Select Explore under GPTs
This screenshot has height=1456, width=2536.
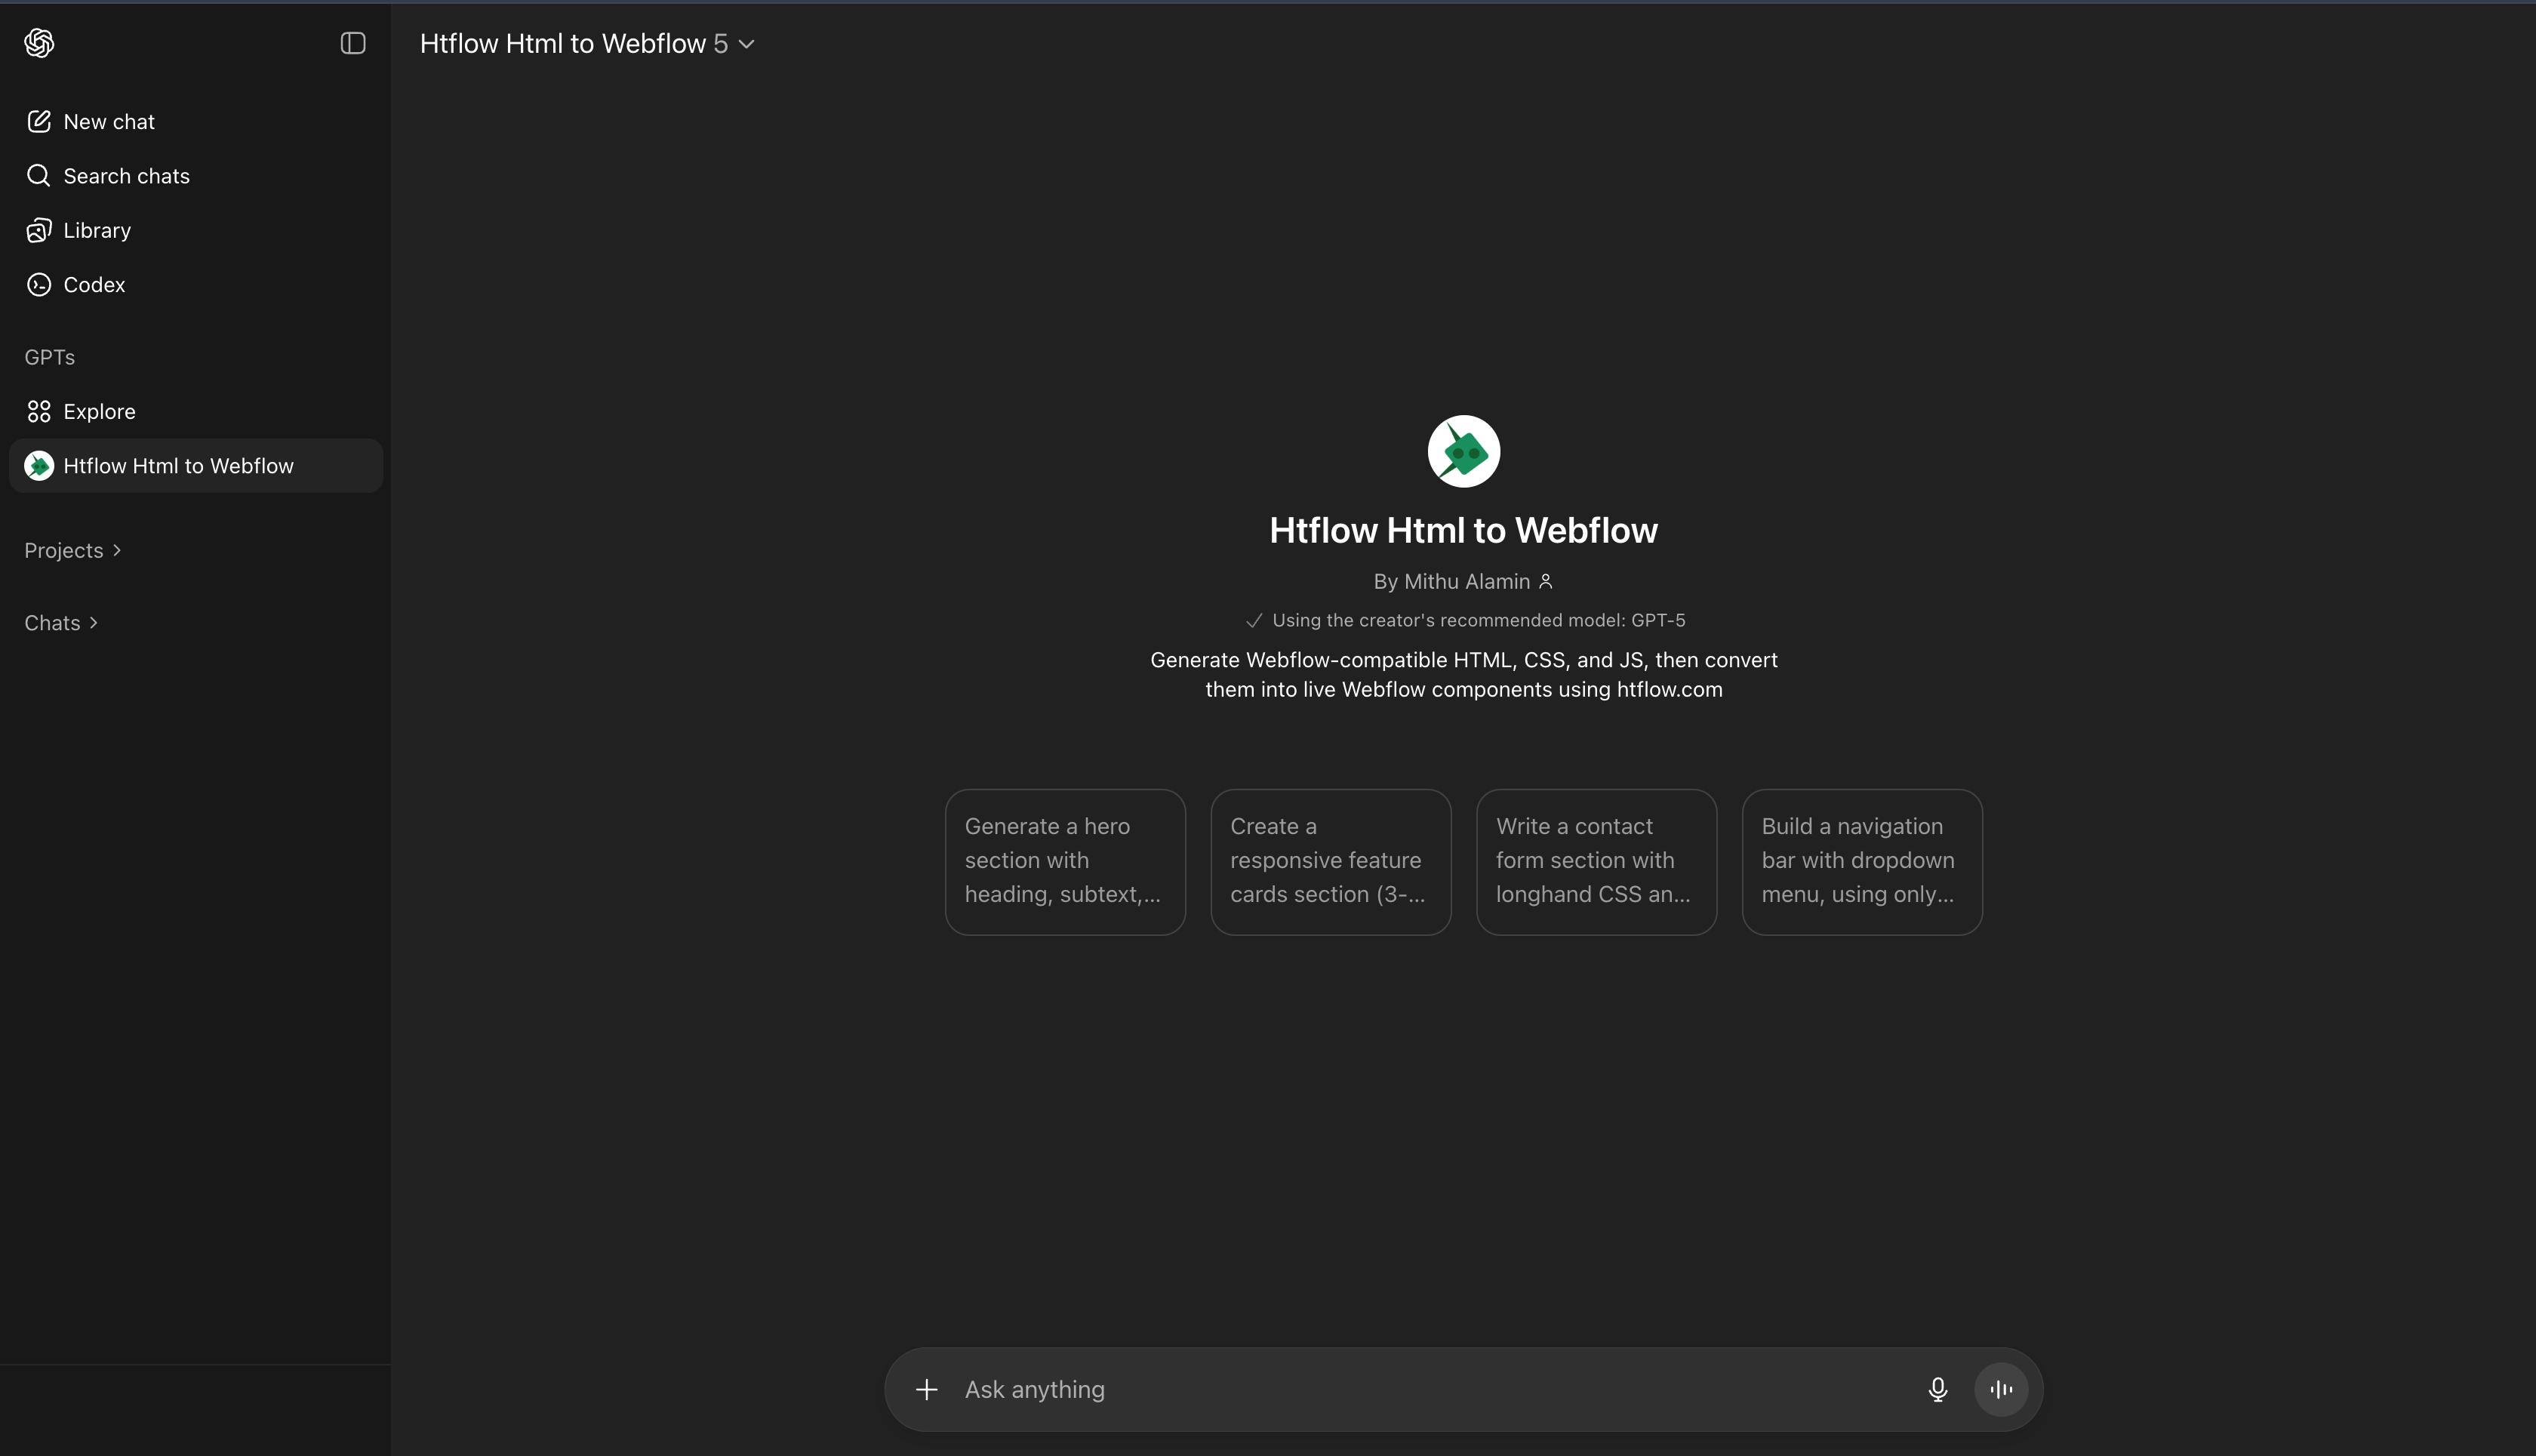coord(99,411)
